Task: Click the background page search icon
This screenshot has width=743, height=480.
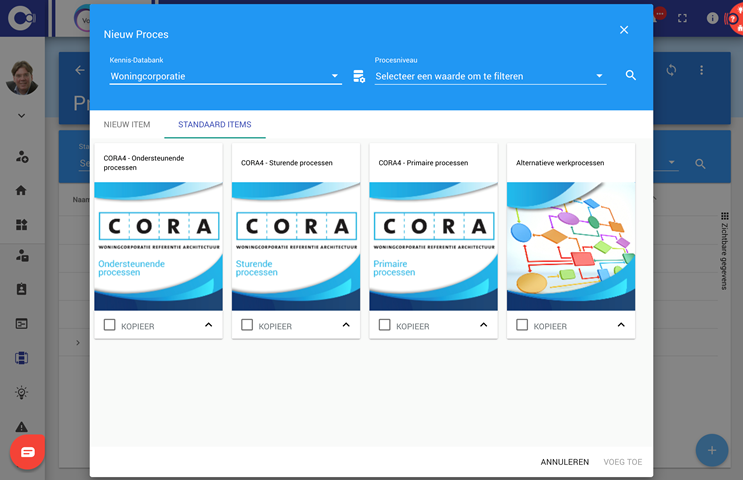Action: point(700,164)
